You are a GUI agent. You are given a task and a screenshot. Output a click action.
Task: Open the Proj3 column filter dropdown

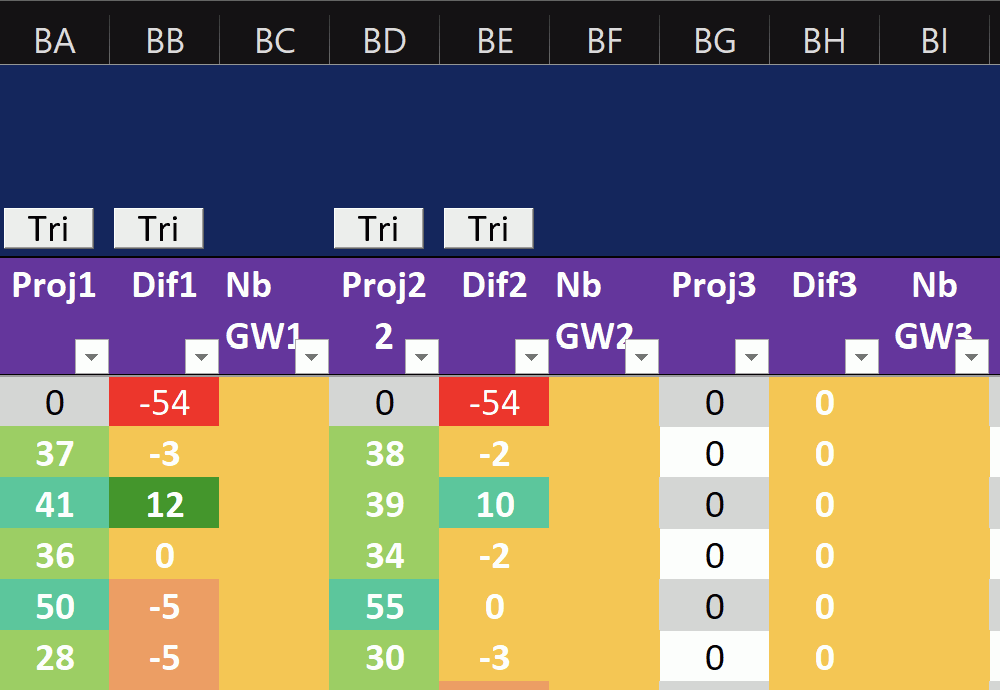click(752, 356)
